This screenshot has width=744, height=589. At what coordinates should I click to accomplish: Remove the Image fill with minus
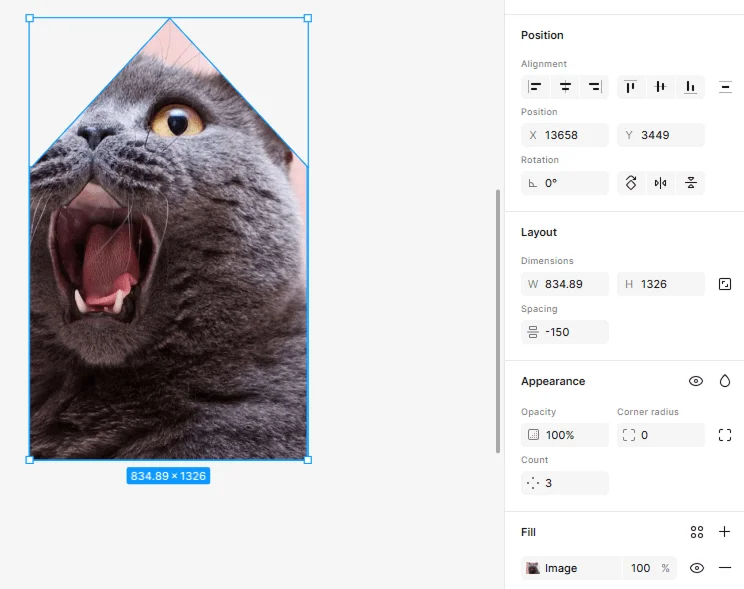[x=725, y=568]
